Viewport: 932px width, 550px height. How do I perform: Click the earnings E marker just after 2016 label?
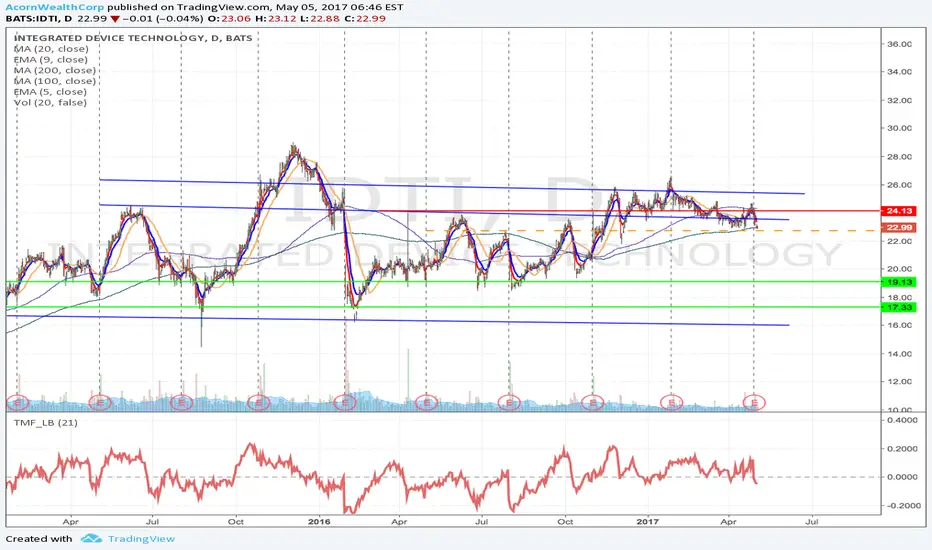(345, 403)
